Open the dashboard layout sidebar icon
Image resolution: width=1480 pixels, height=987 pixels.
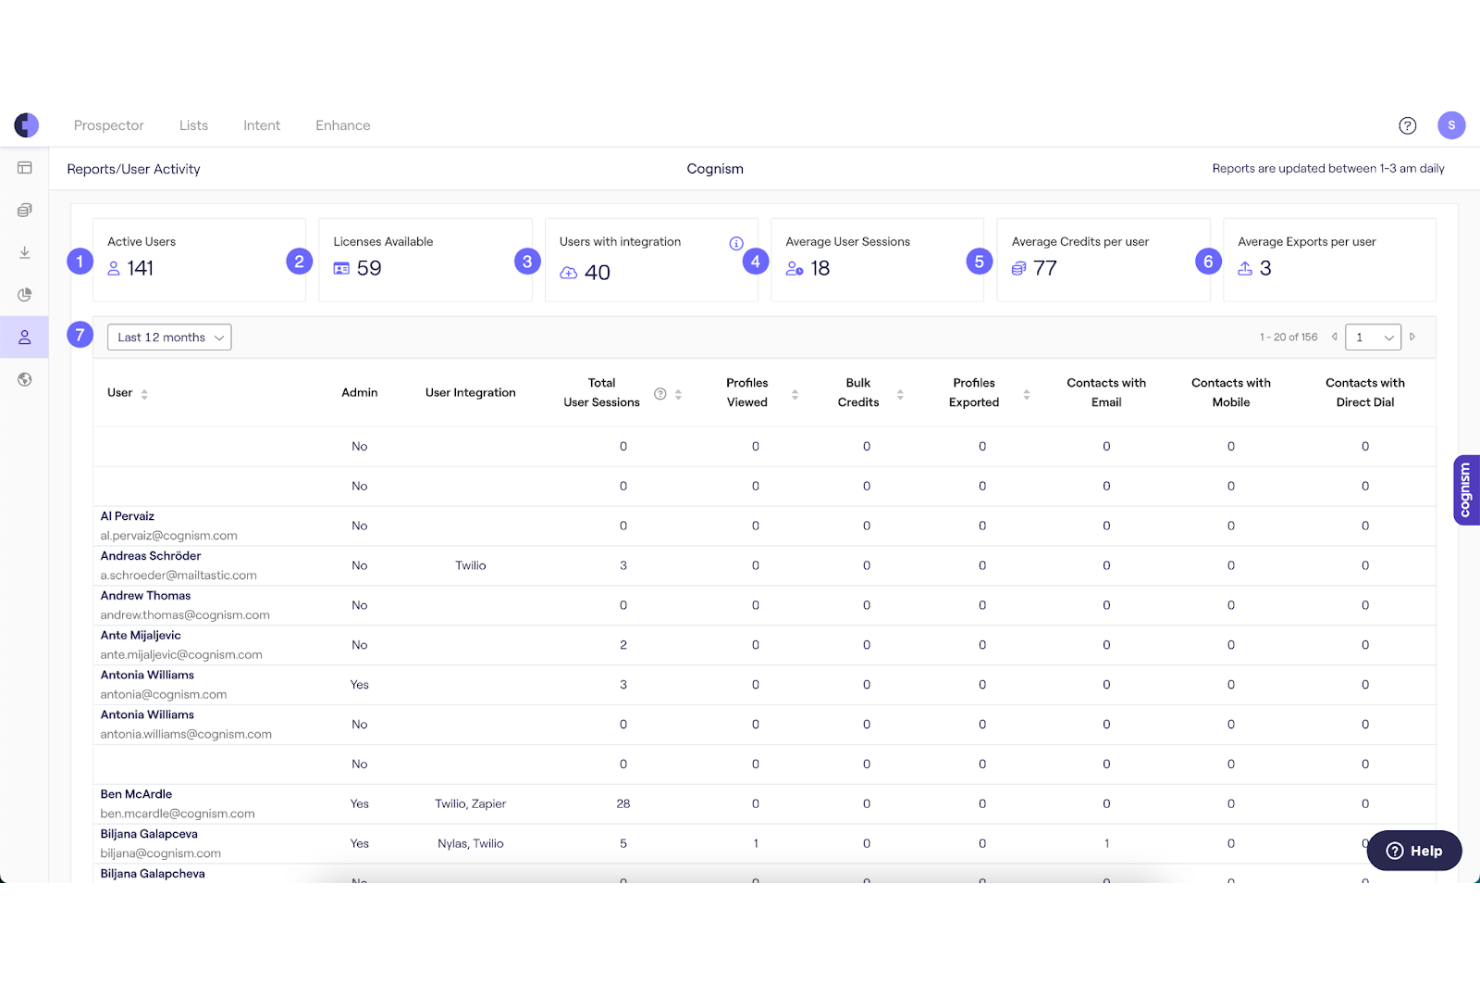point(25,168)
